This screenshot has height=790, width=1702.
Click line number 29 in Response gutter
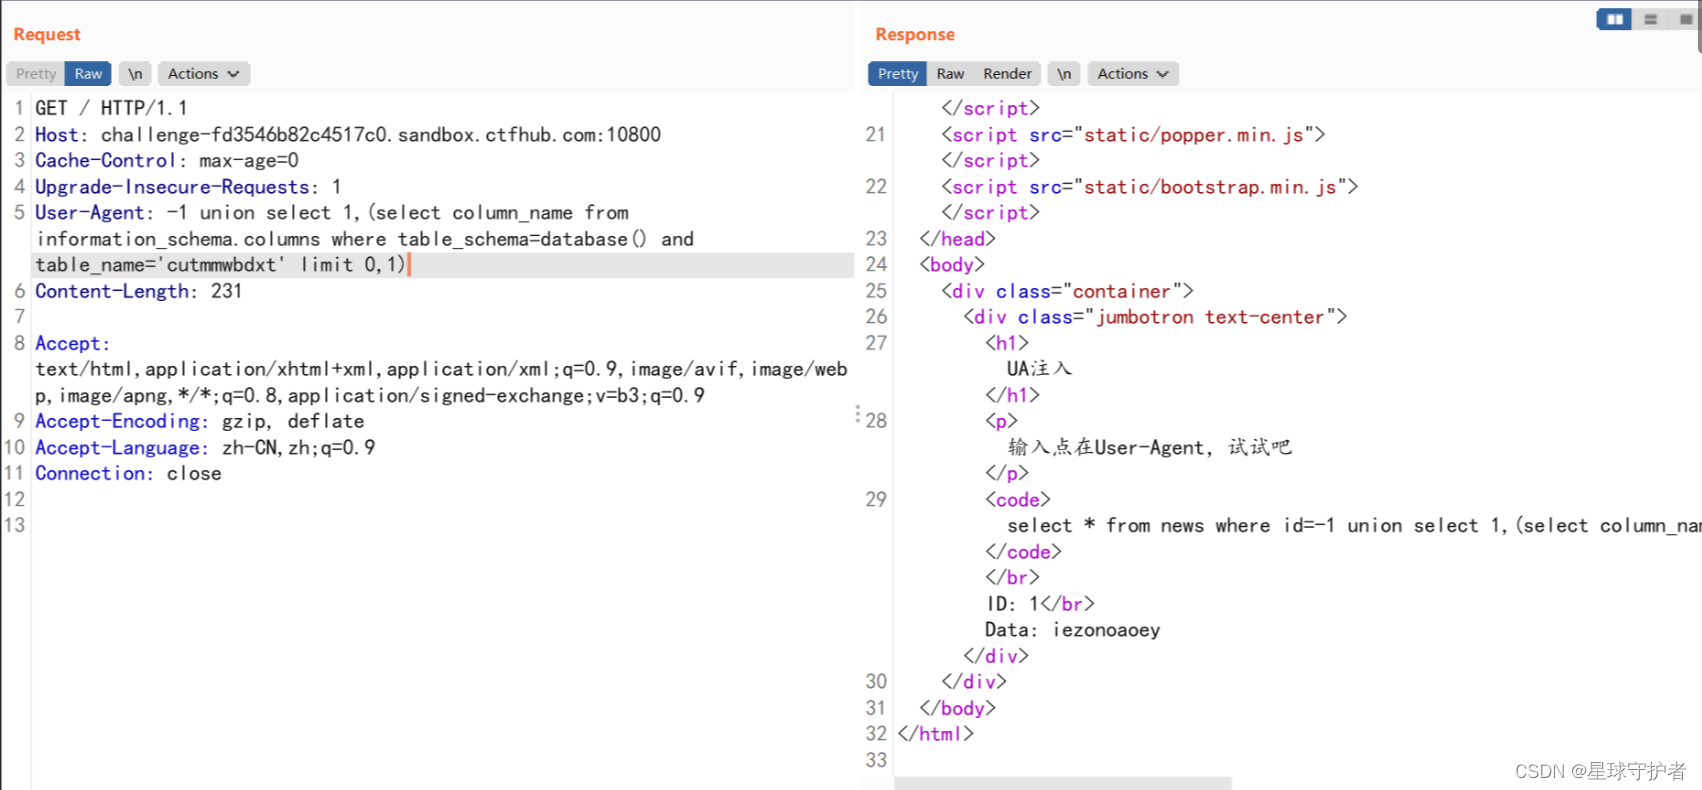click(x=876, y=499)
